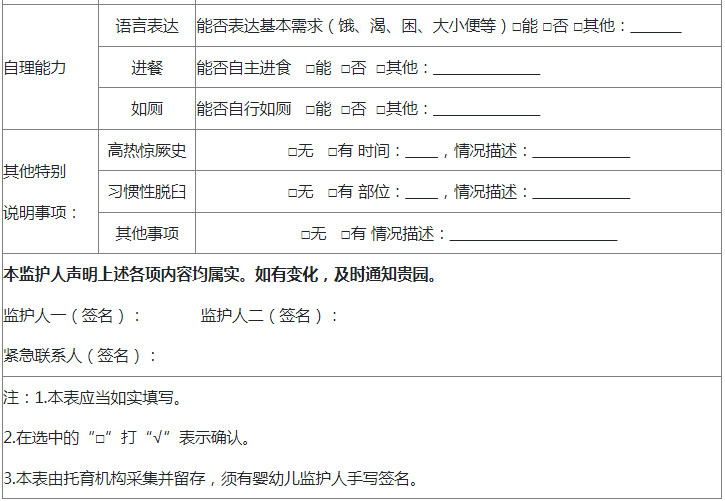The width and height of the screenshot is (725, 501).
Task: Click the 其他 blank line in 进餐 row
Action: coord(486,71)
